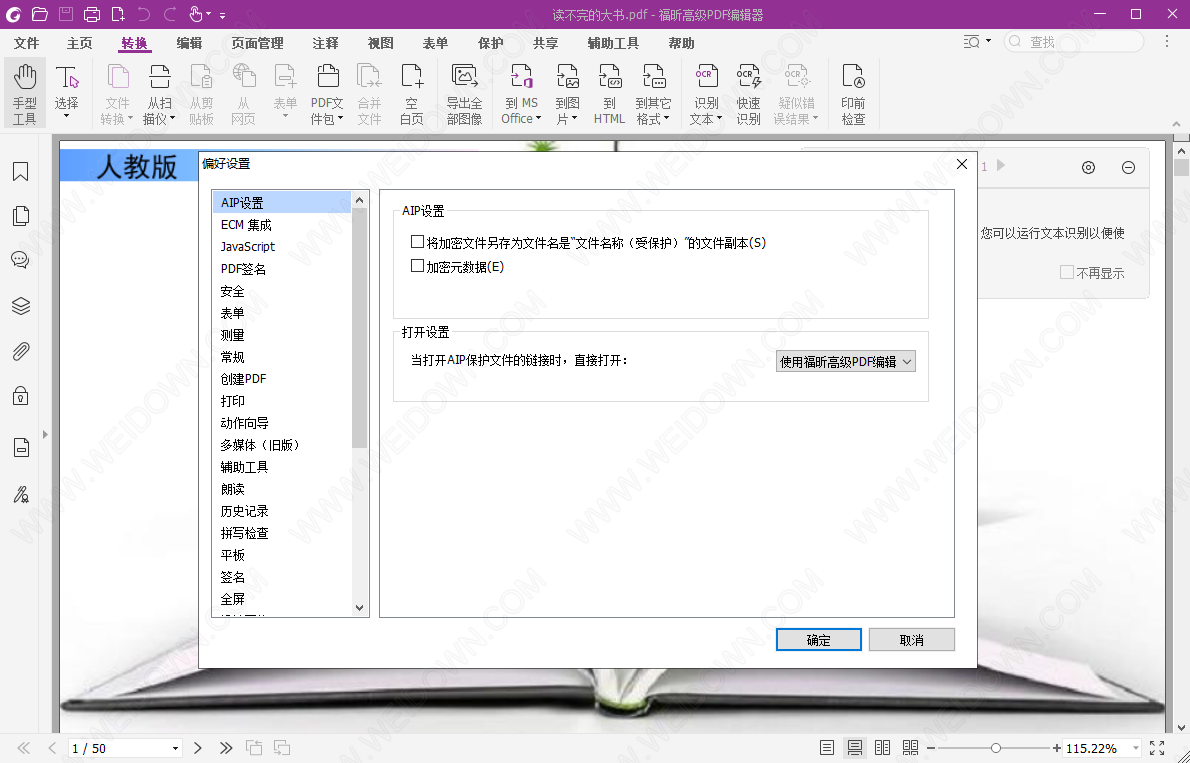Open the 使用福昕高级PDF编辑 dropdown
The width and height of the screenshot is (1190, 763).
[x=845, y=361]
